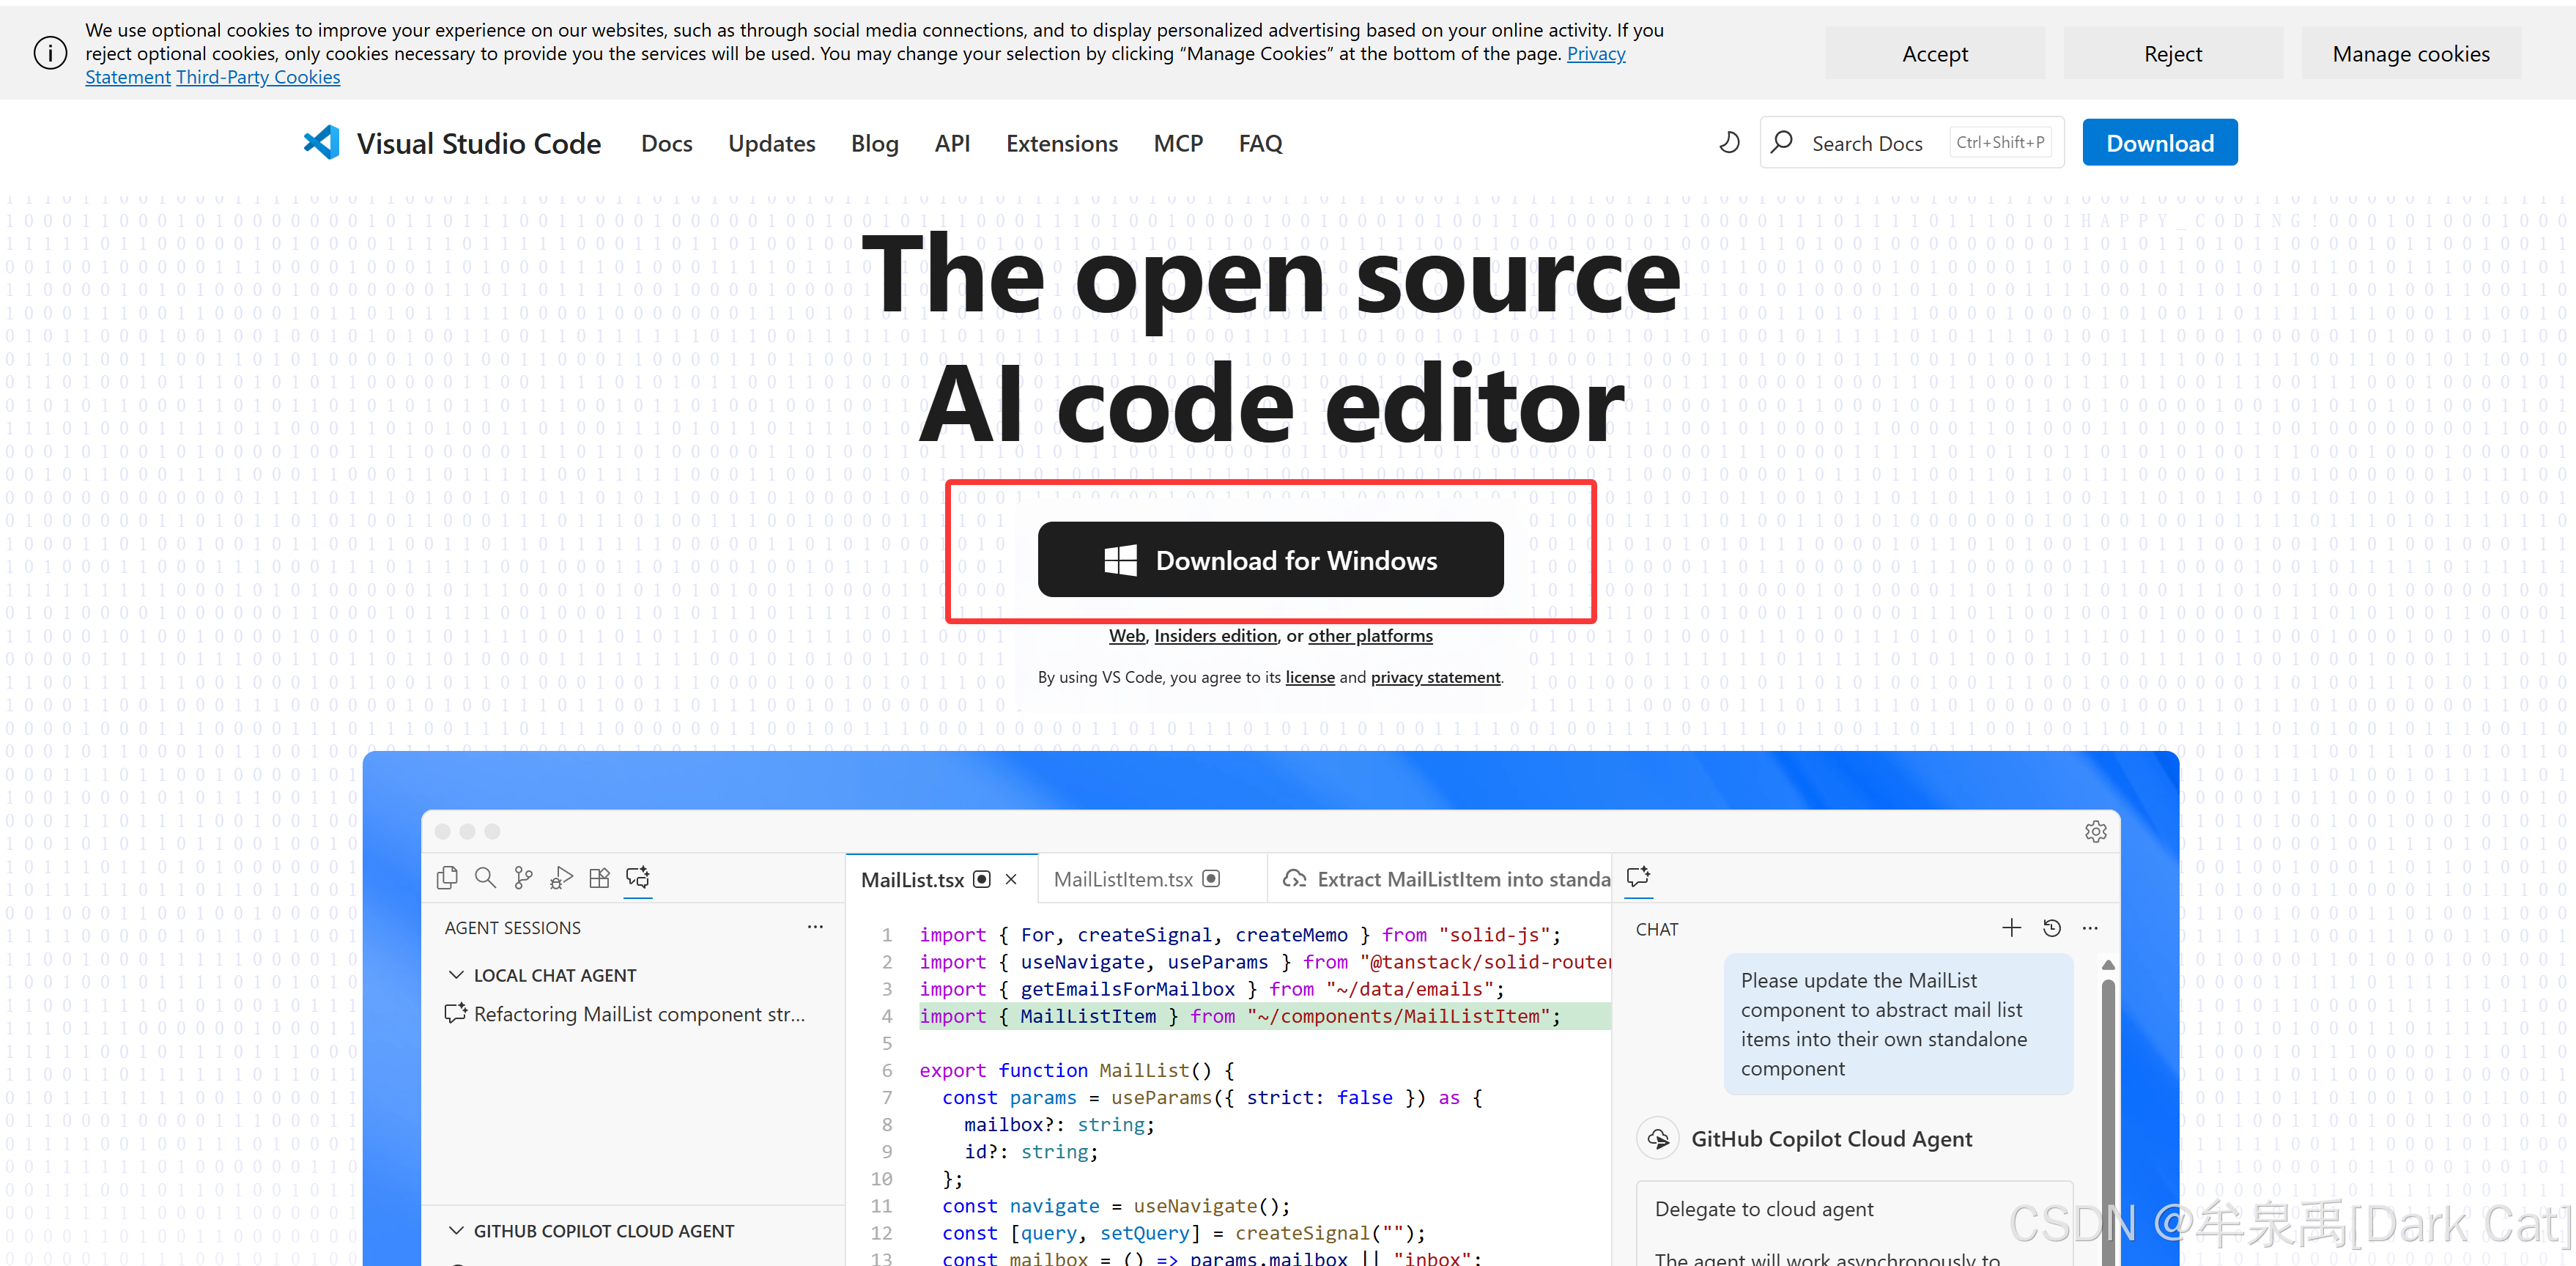
Task: Click the plus icon for new chat
Action: tap(2011, 928)
